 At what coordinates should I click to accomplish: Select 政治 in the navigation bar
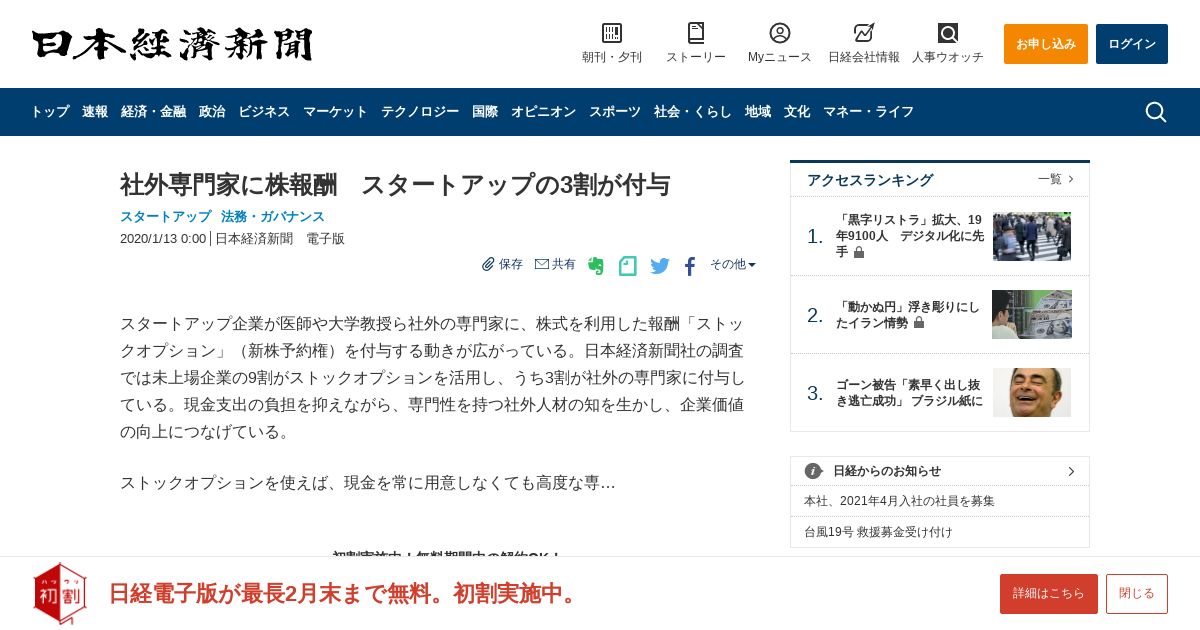coord(212,112)
